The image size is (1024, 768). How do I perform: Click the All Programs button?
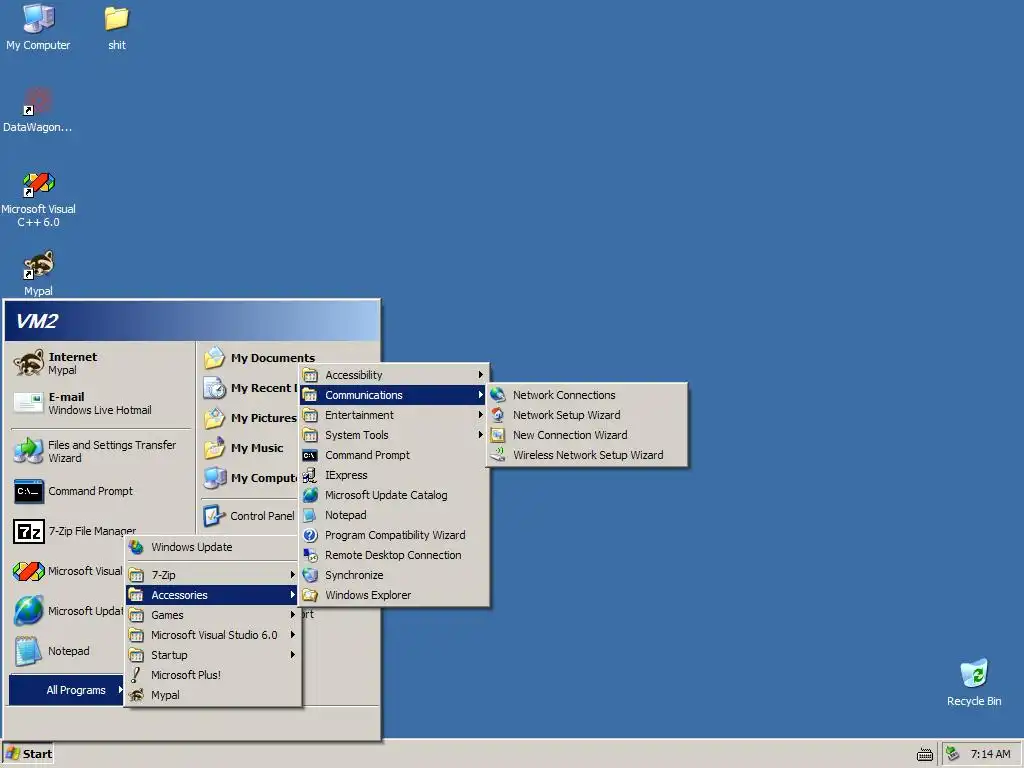[x=67, y=690]
